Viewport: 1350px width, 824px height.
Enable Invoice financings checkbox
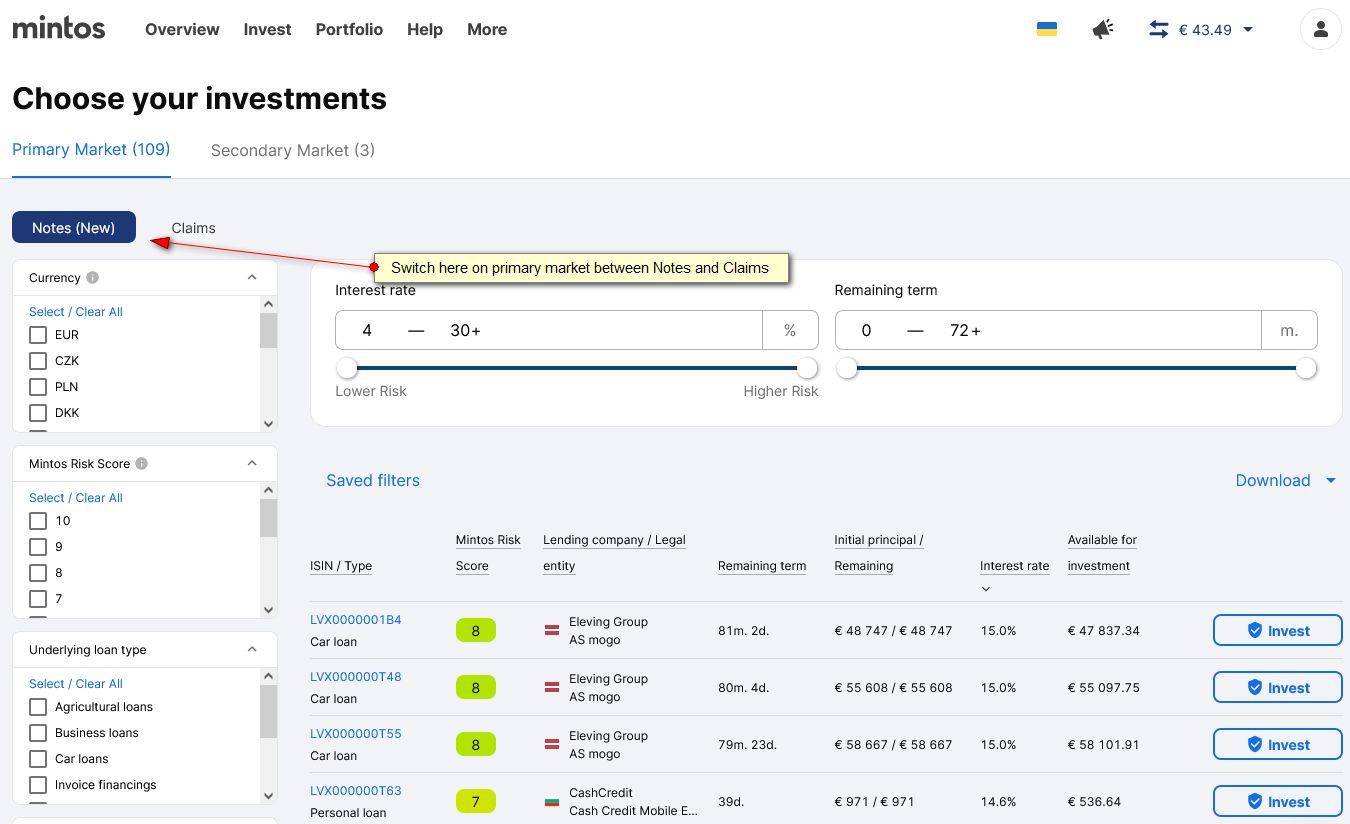coord(38,785)
